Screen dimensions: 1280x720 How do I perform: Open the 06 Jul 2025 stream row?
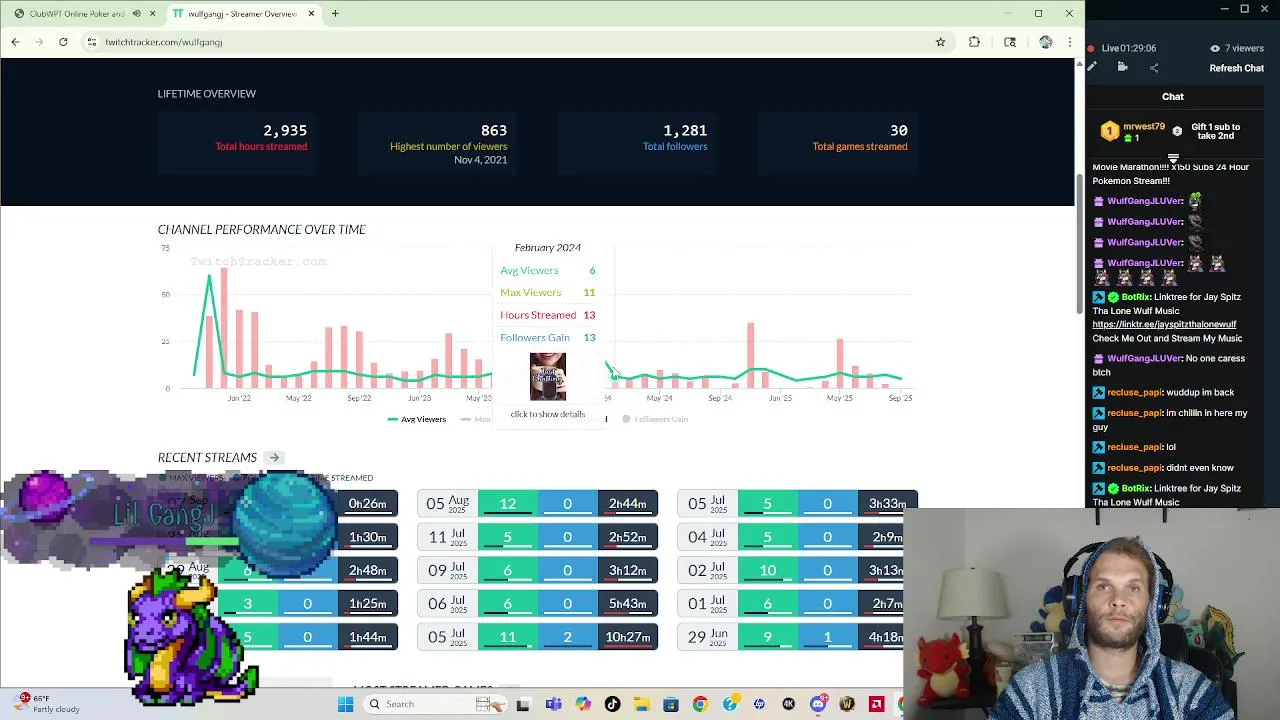pyautogui.click(x=537, y=604)
